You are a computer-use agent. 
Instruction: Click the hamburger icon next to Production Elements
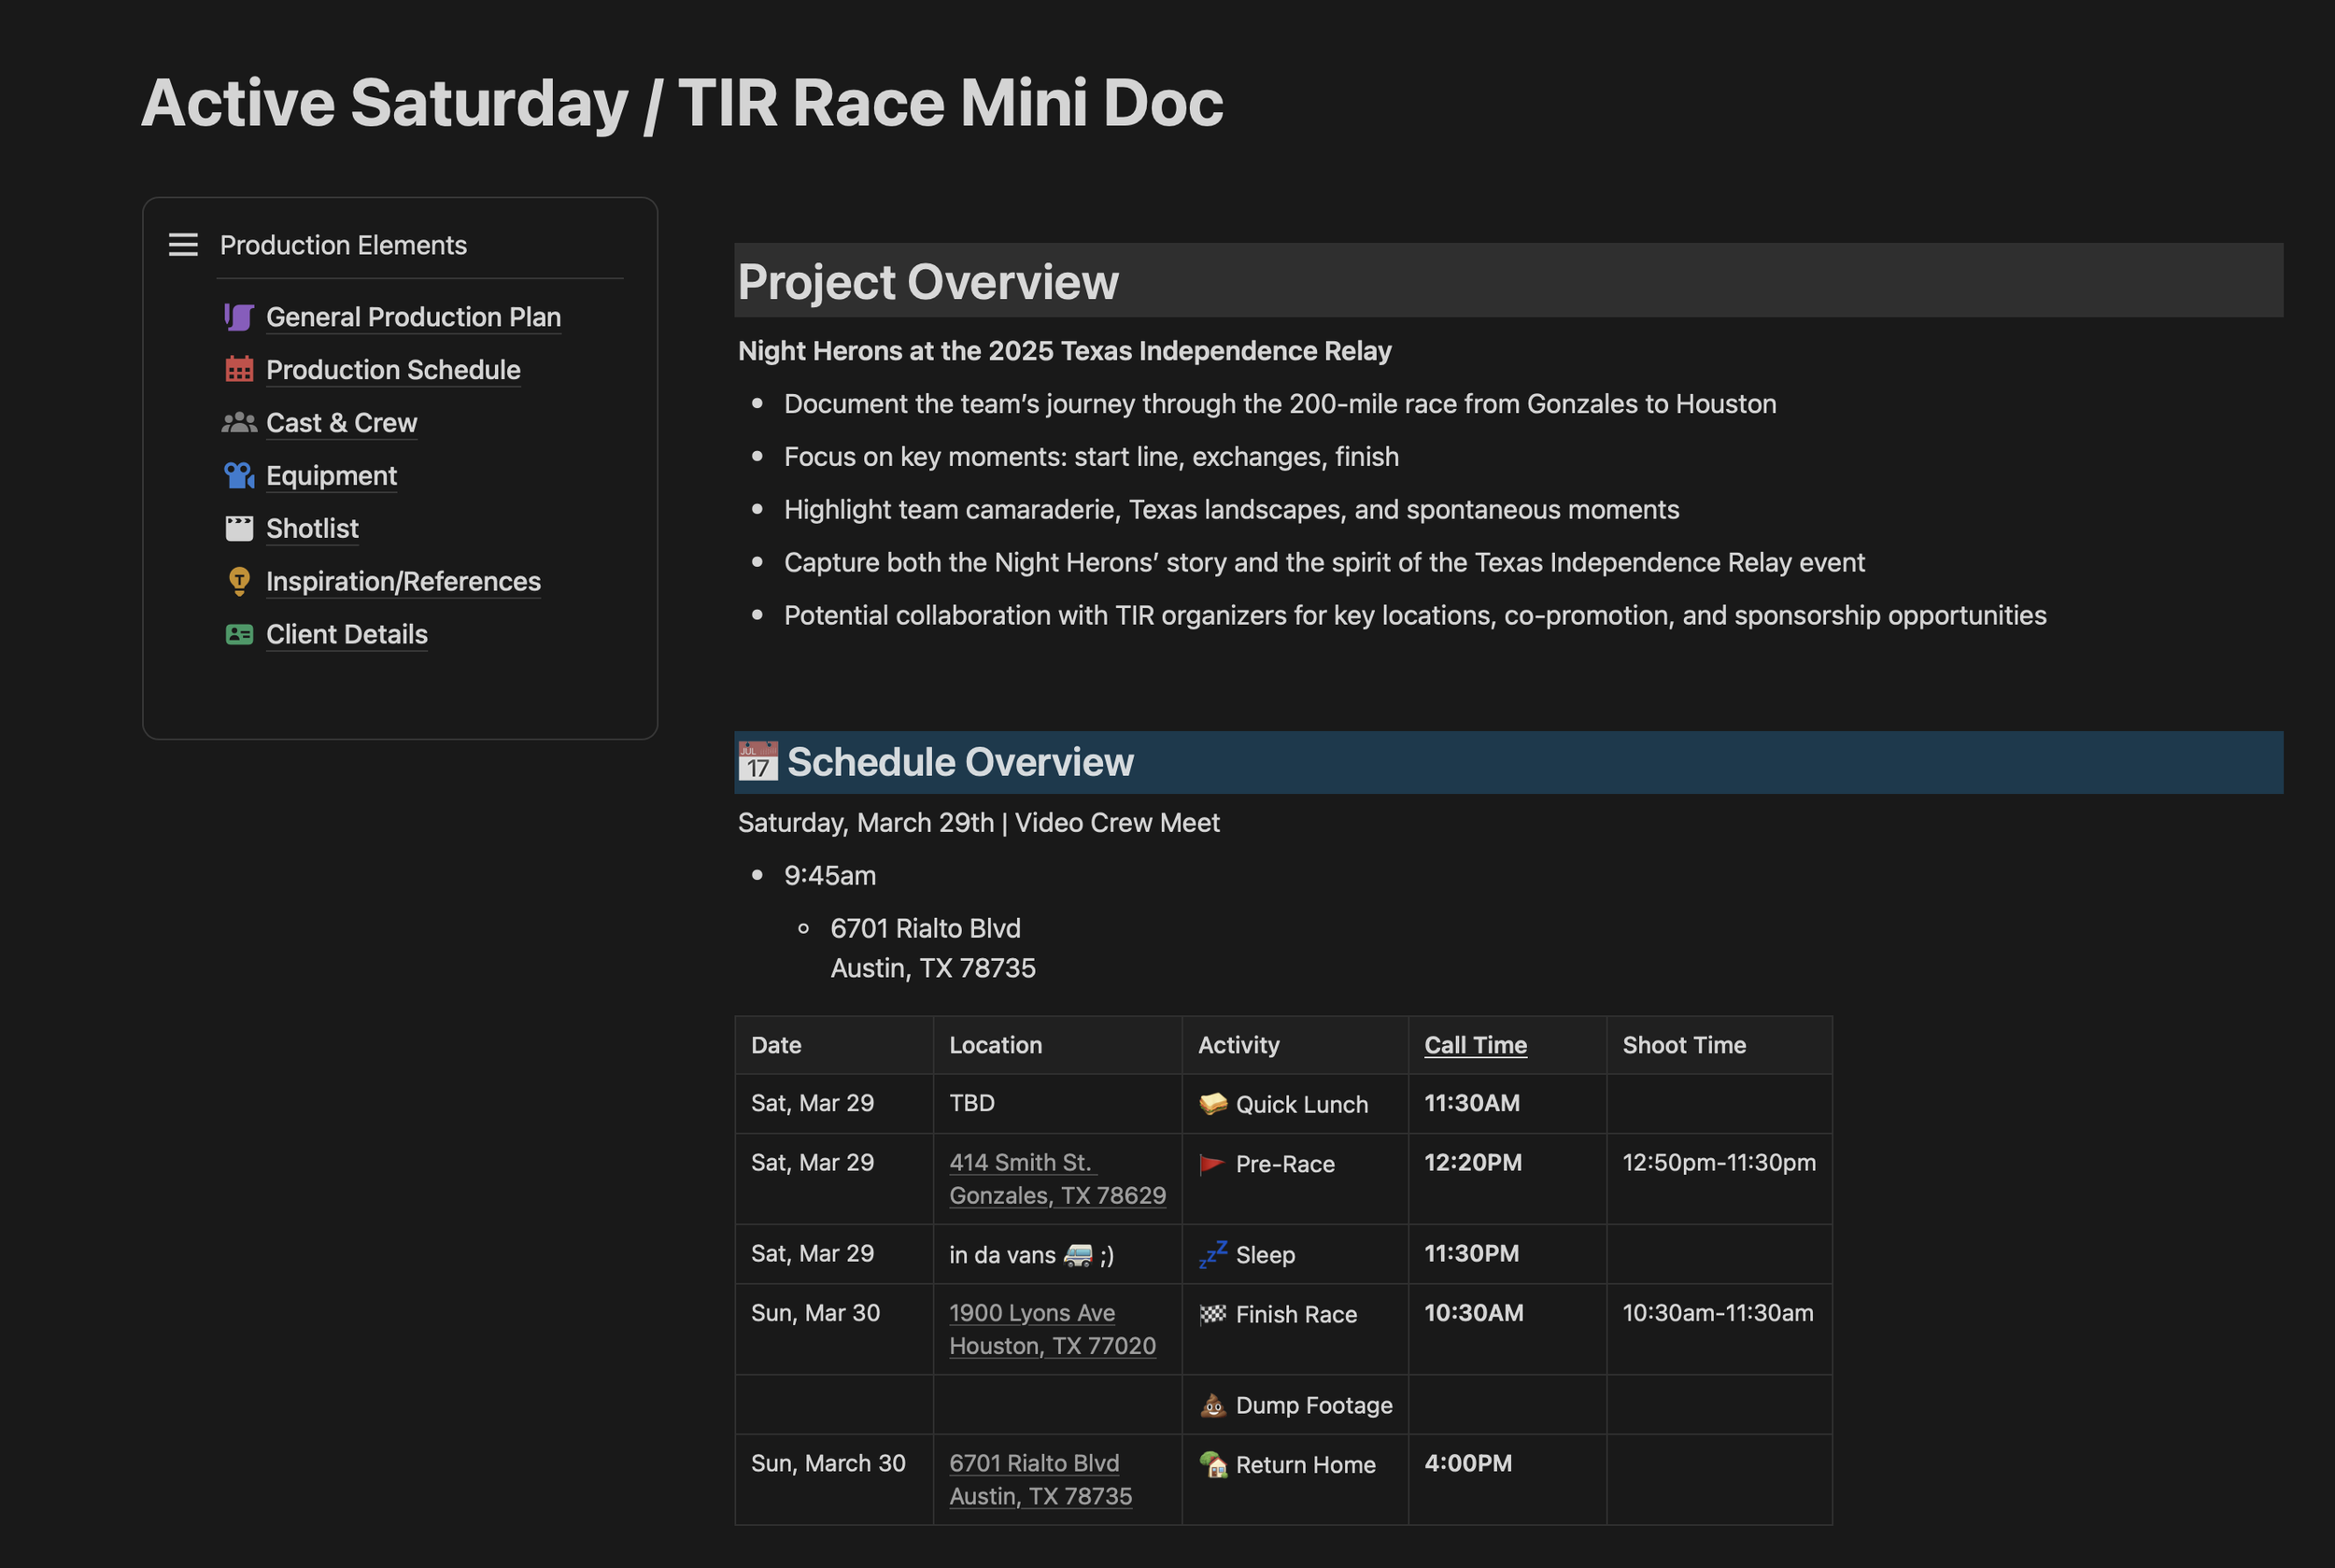point(183,245)
